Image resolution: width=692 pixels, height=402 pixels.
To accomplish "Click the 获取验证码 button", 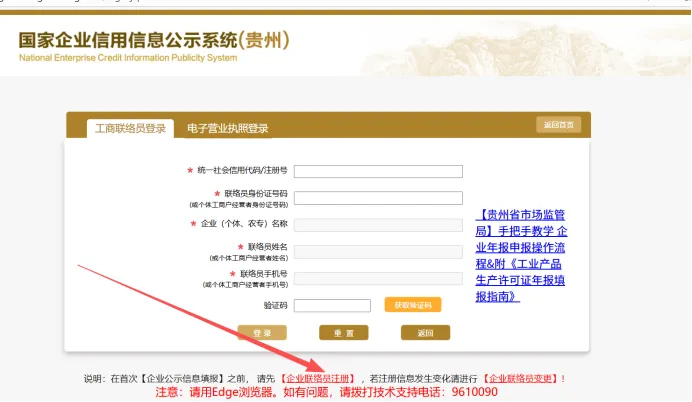I will (413, 305).
